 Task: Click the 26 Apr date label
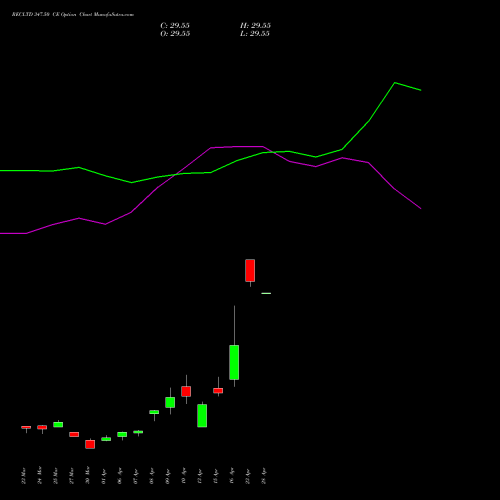(x=263, y=476)
